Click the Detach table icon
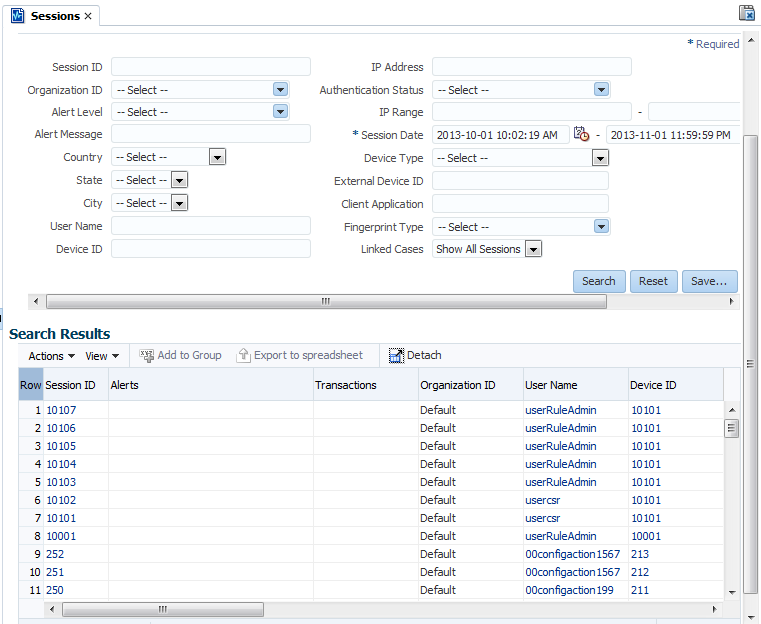Viewport: 761px width, 624px height. click(x=397, y=356)
